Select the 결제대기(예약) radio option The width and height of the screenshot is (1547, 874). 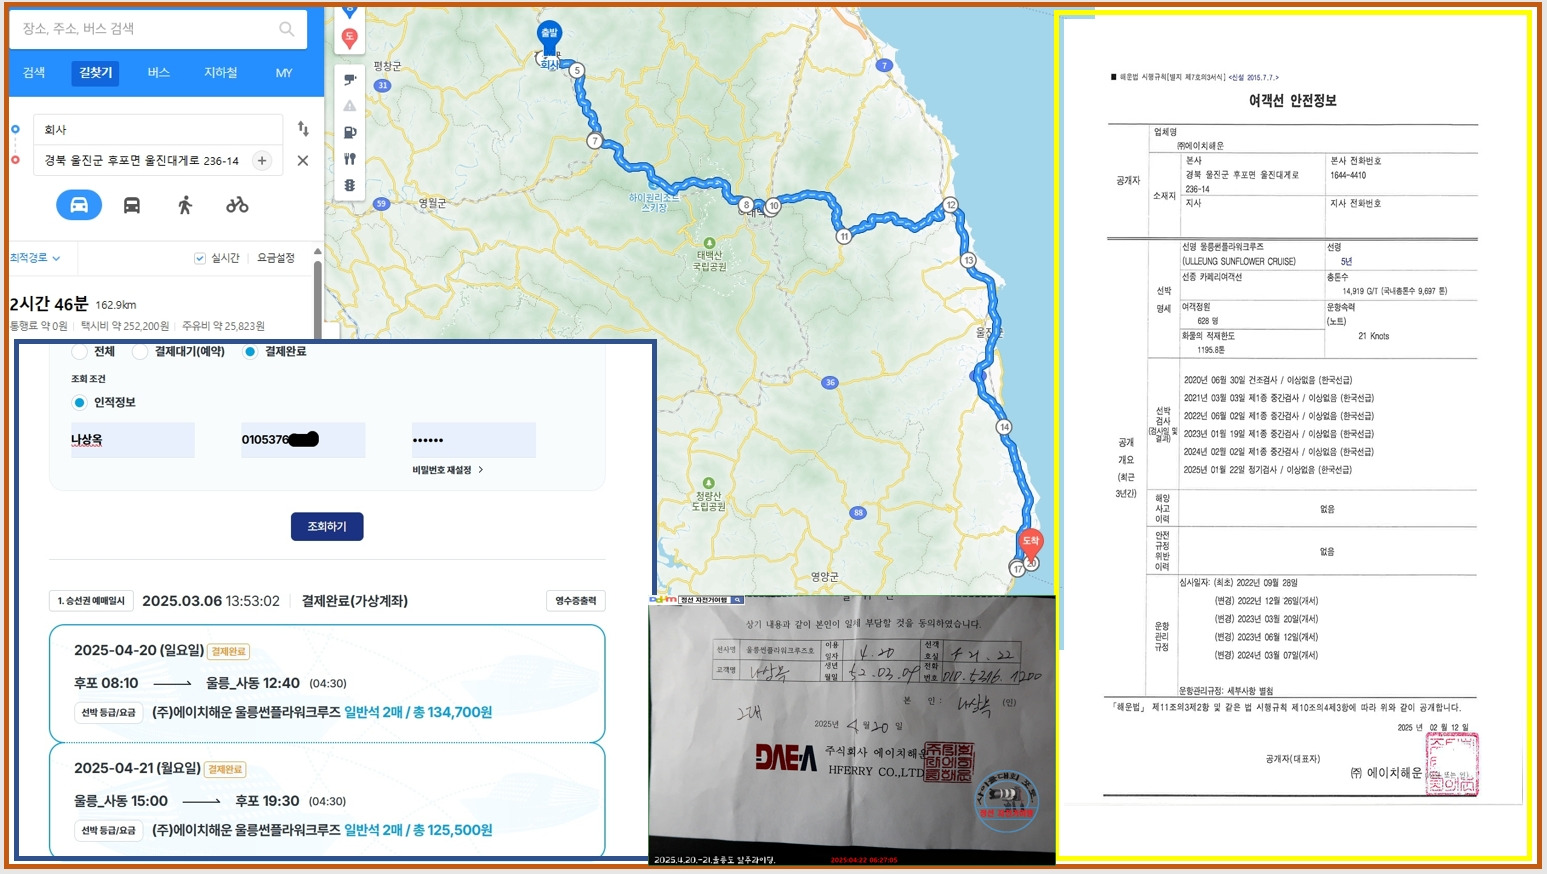pos(140,352)
